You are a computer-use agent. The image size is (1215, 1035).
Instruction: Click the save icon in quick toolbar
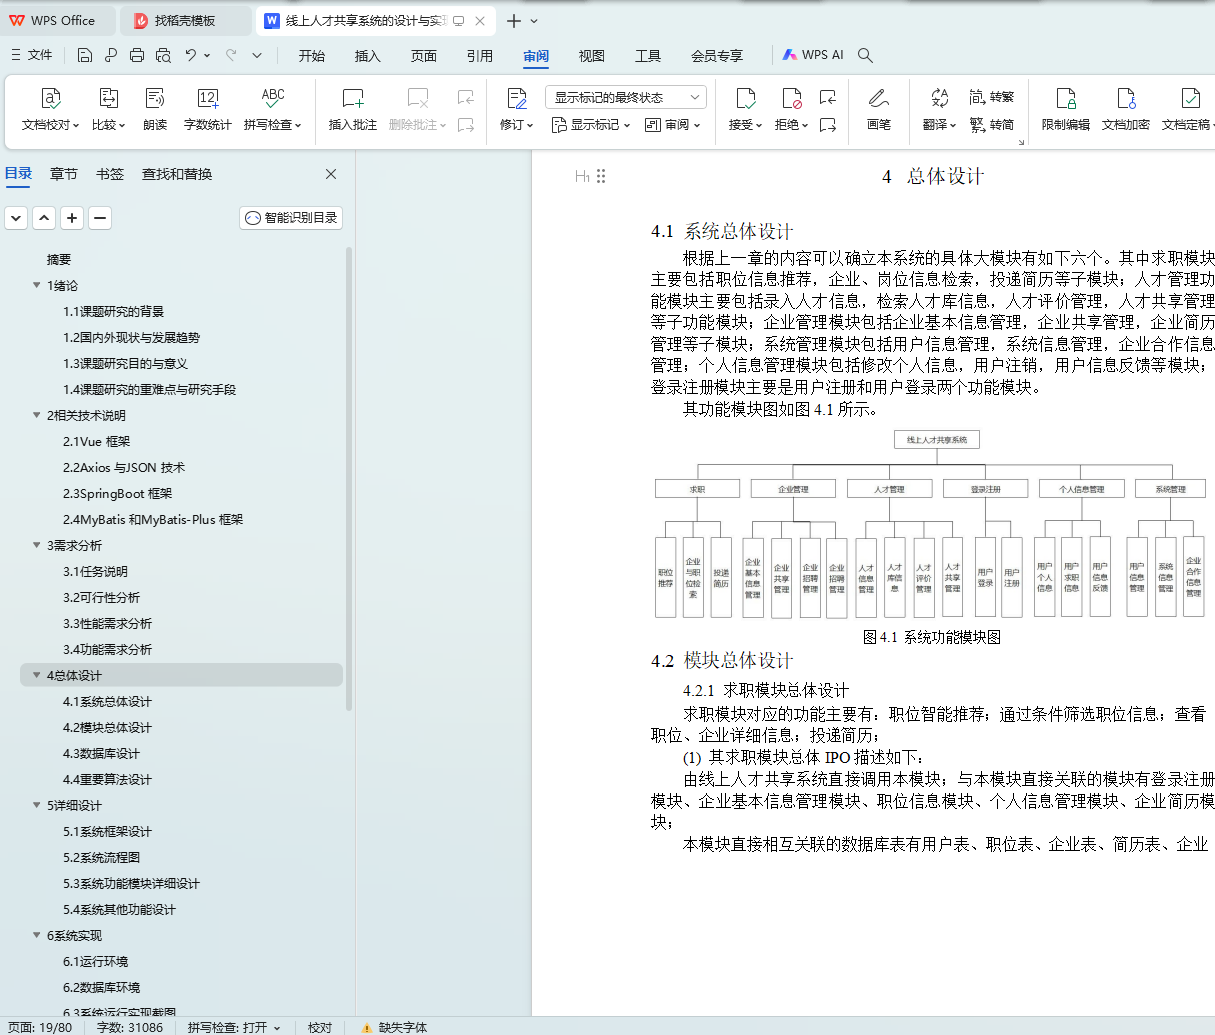(x=85, y=55)
